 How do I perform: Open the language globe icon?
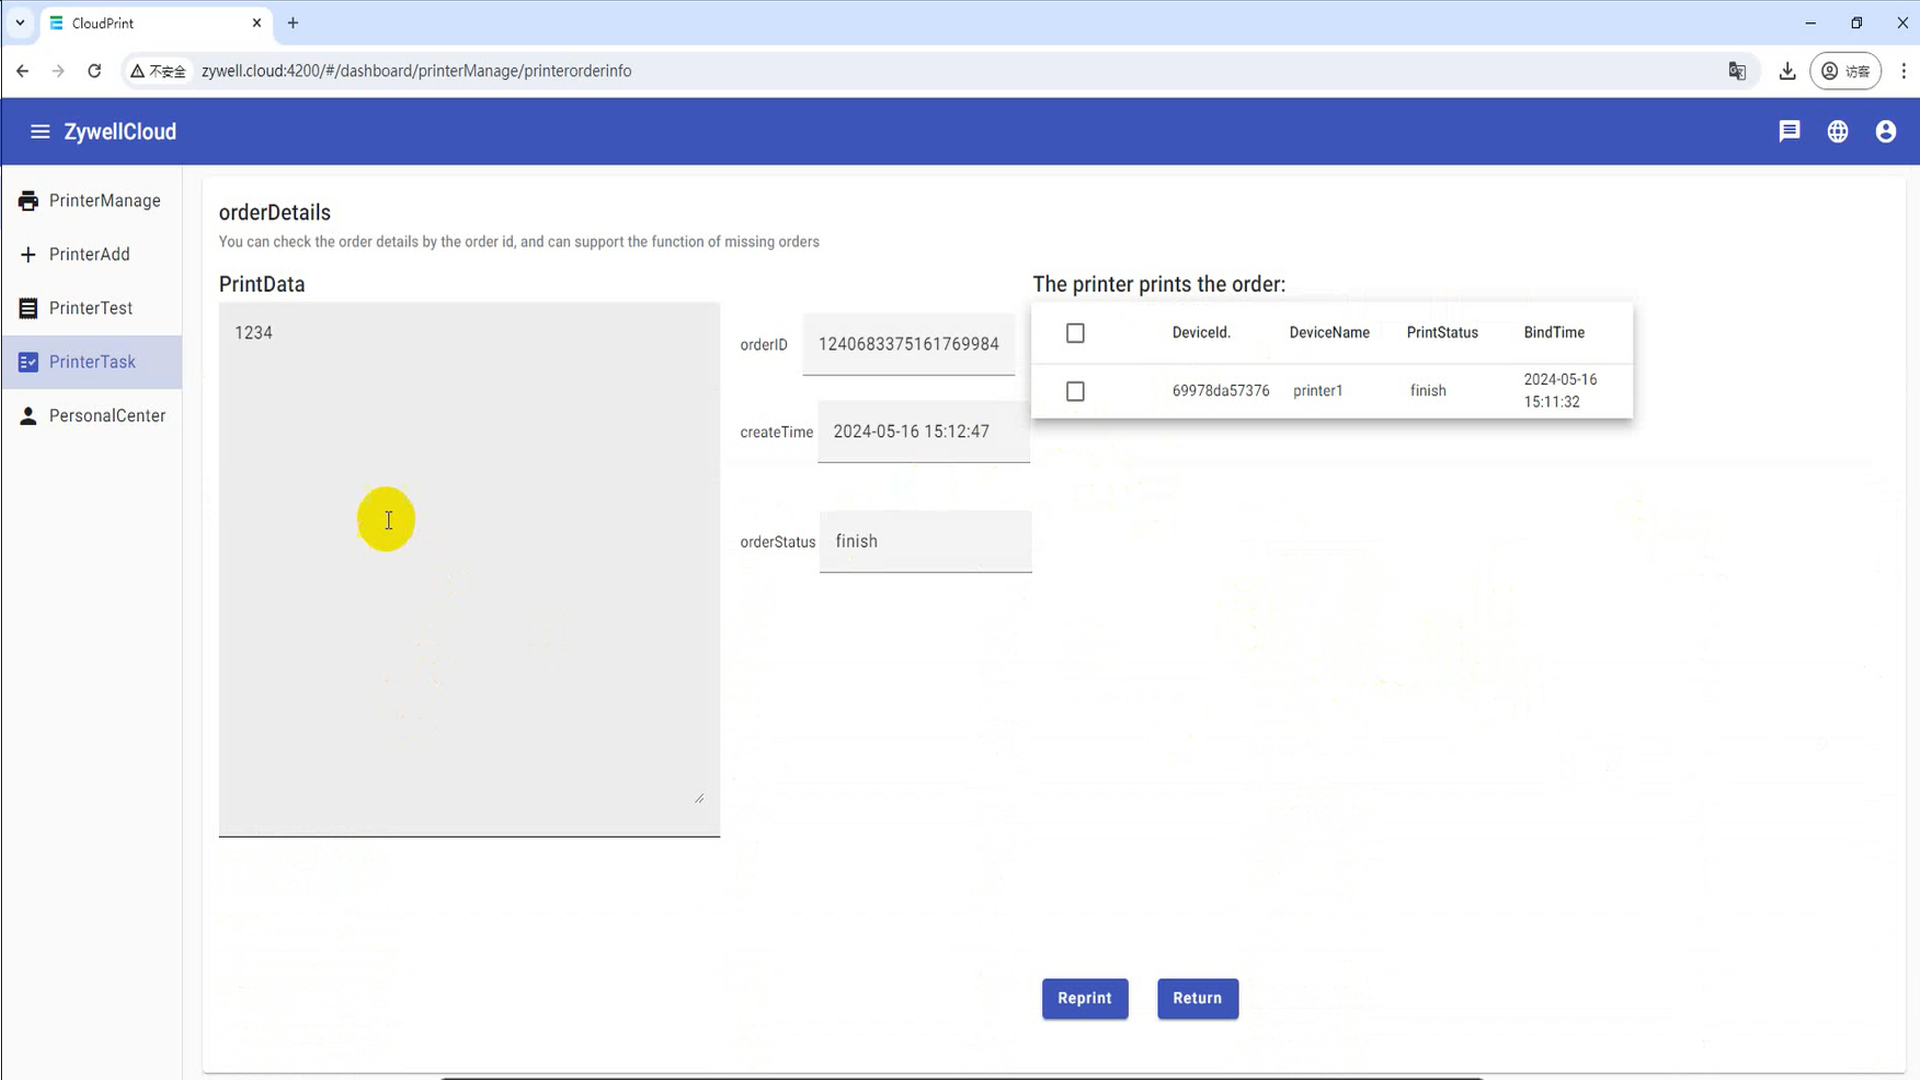tap(1837, 132)
